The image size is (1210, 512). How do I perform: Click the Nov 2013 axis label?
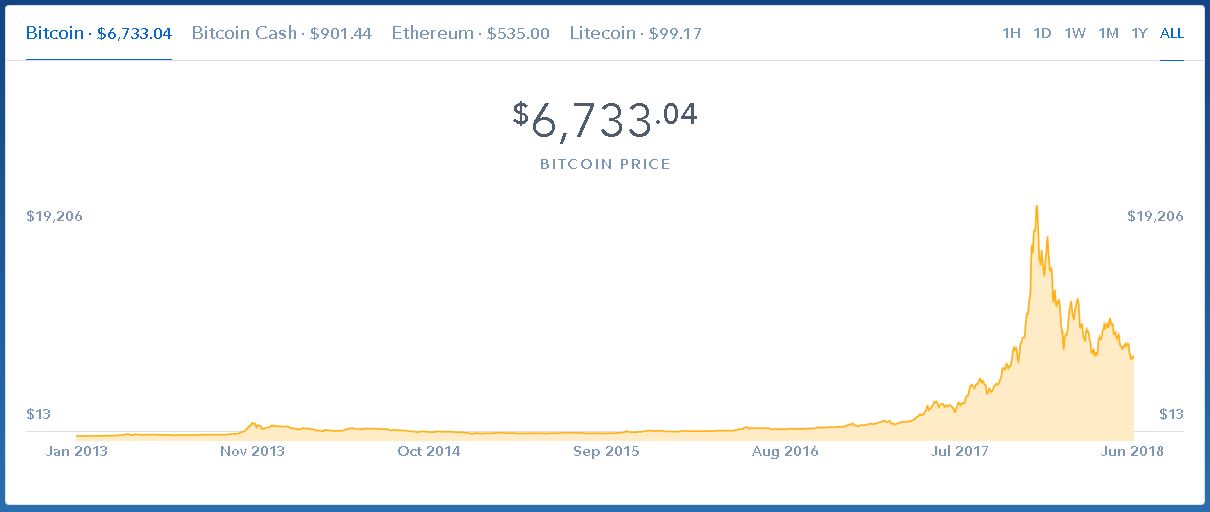[252, 451]
